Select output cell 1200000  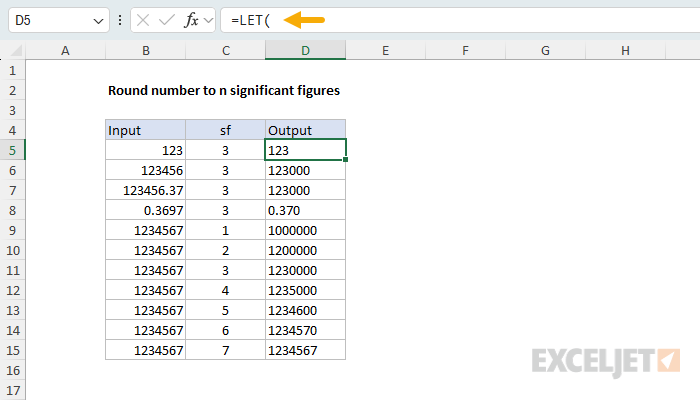coord(305,250)
